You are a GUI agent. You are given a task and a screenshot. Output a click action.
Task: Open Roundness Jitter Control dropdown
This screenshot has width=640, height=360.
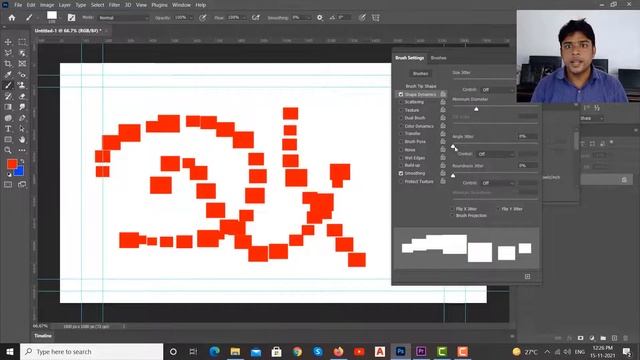498,183
